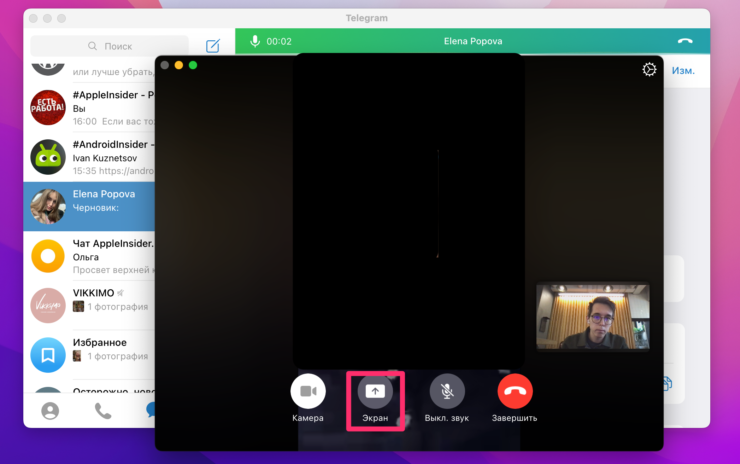Viewport: 740px width, 464px height.
Task: Click the compose new message icon
Action: [213, 46]
